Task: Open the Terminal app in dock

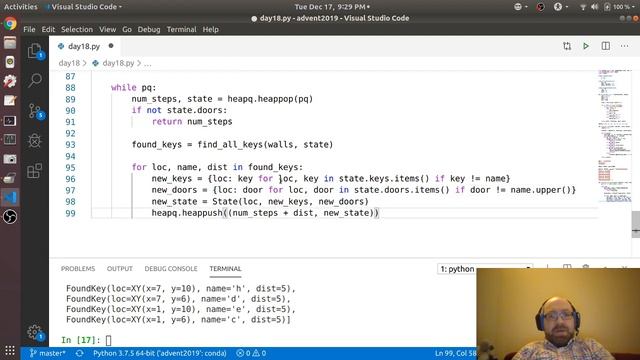Action: click(x=10, y=121)
